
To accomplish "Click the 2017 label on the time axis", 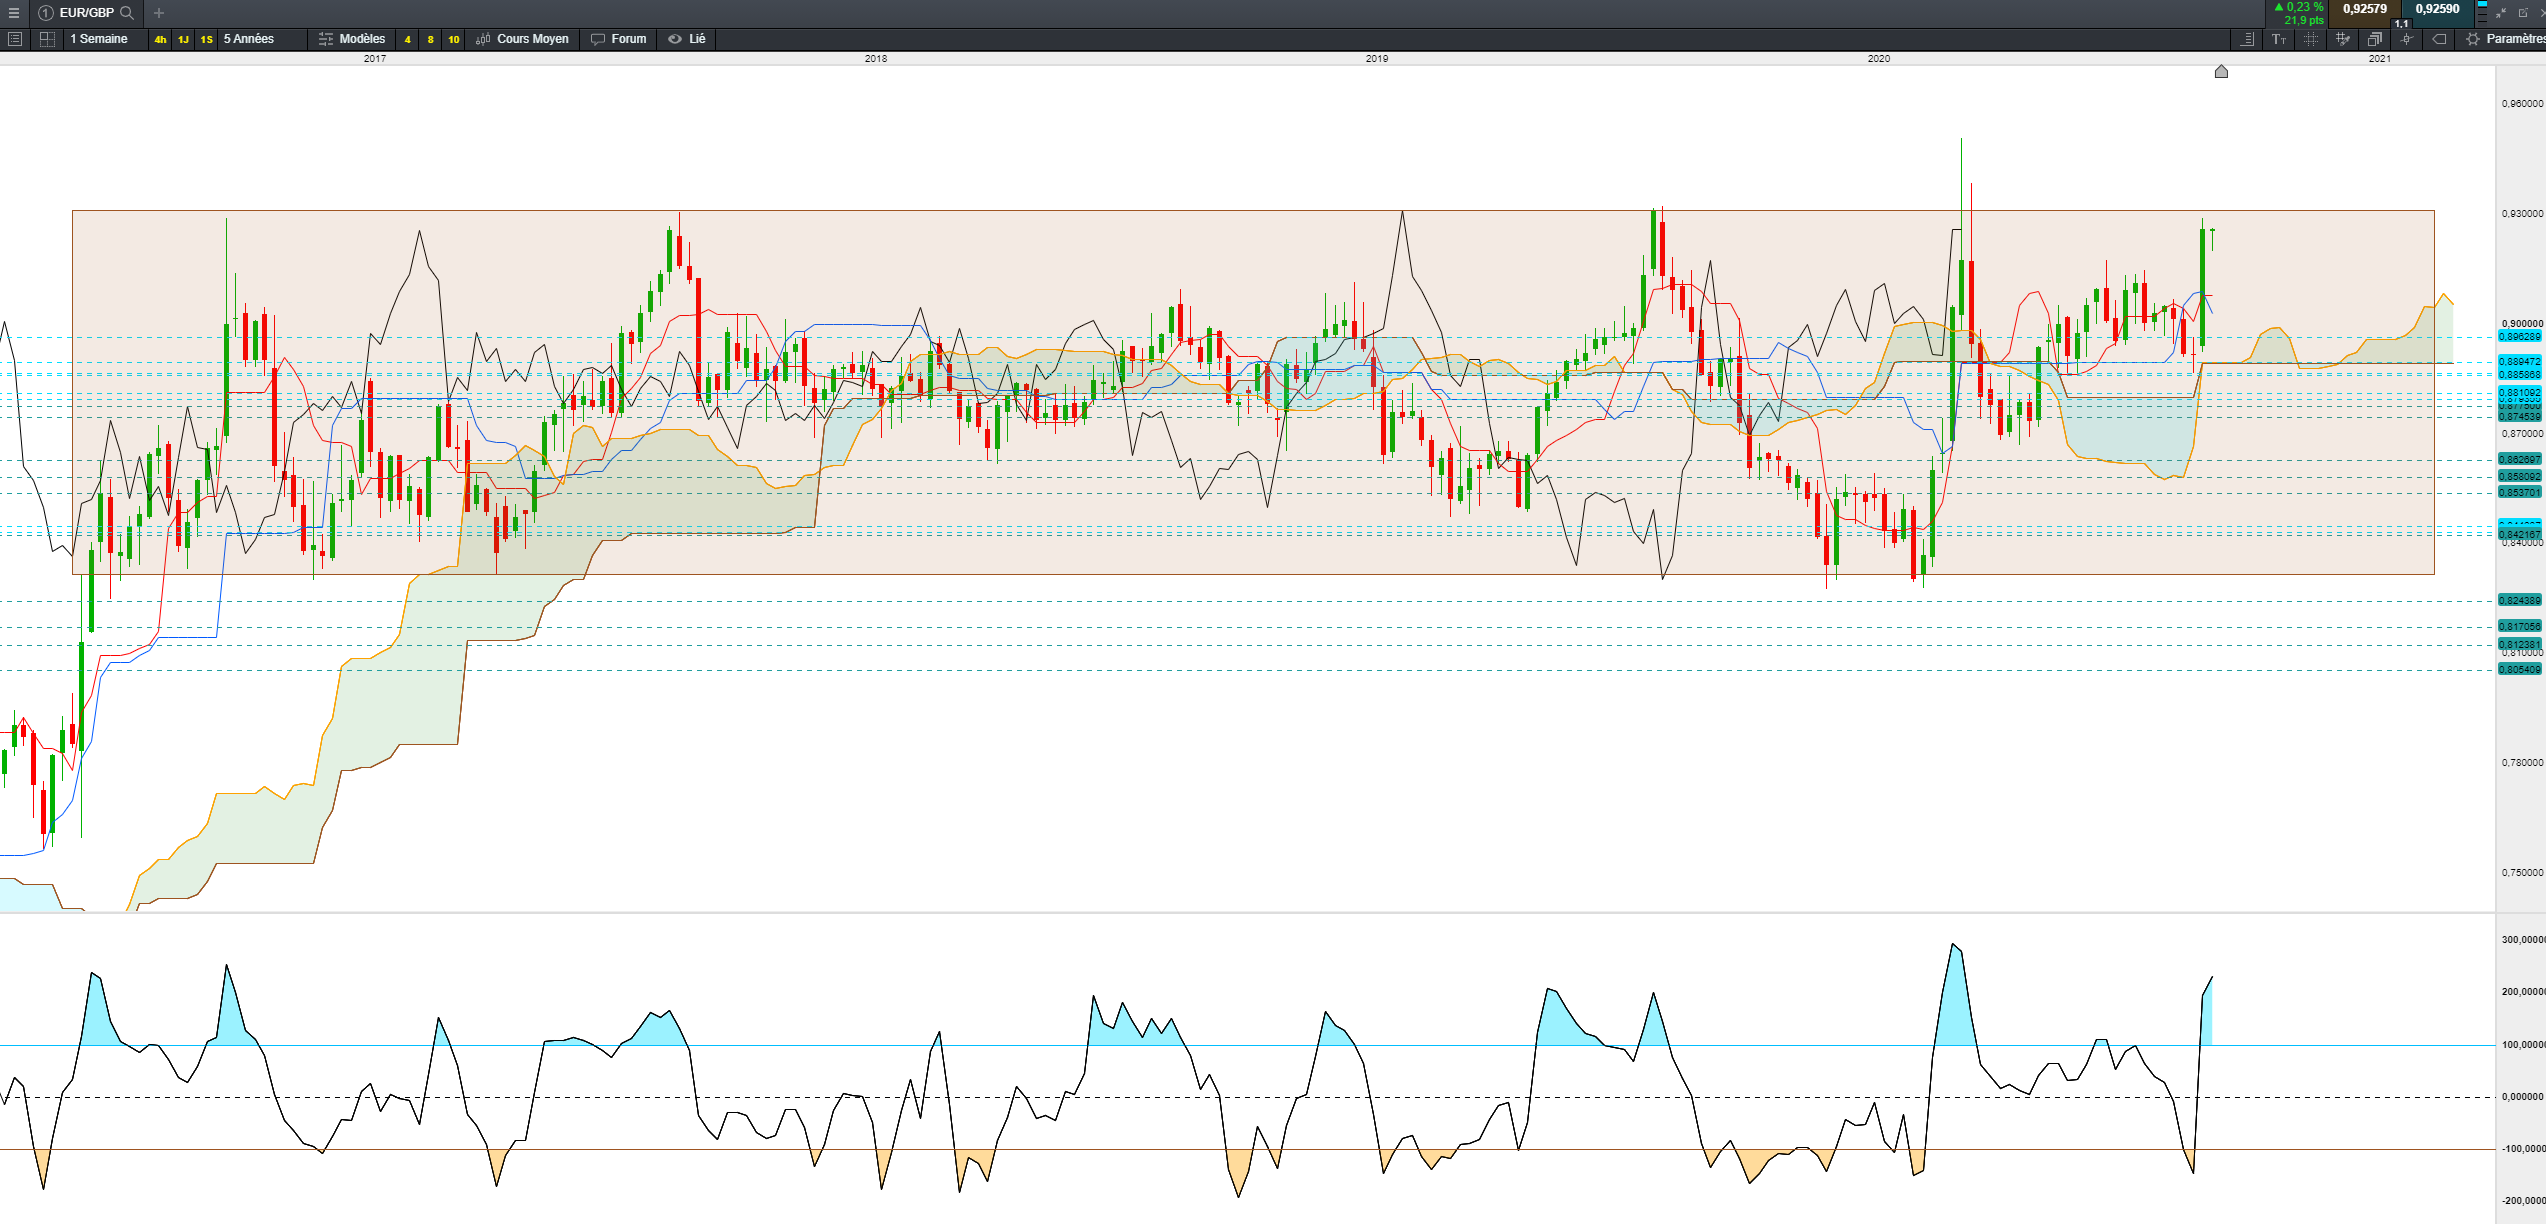I will [x=375, y=59].
